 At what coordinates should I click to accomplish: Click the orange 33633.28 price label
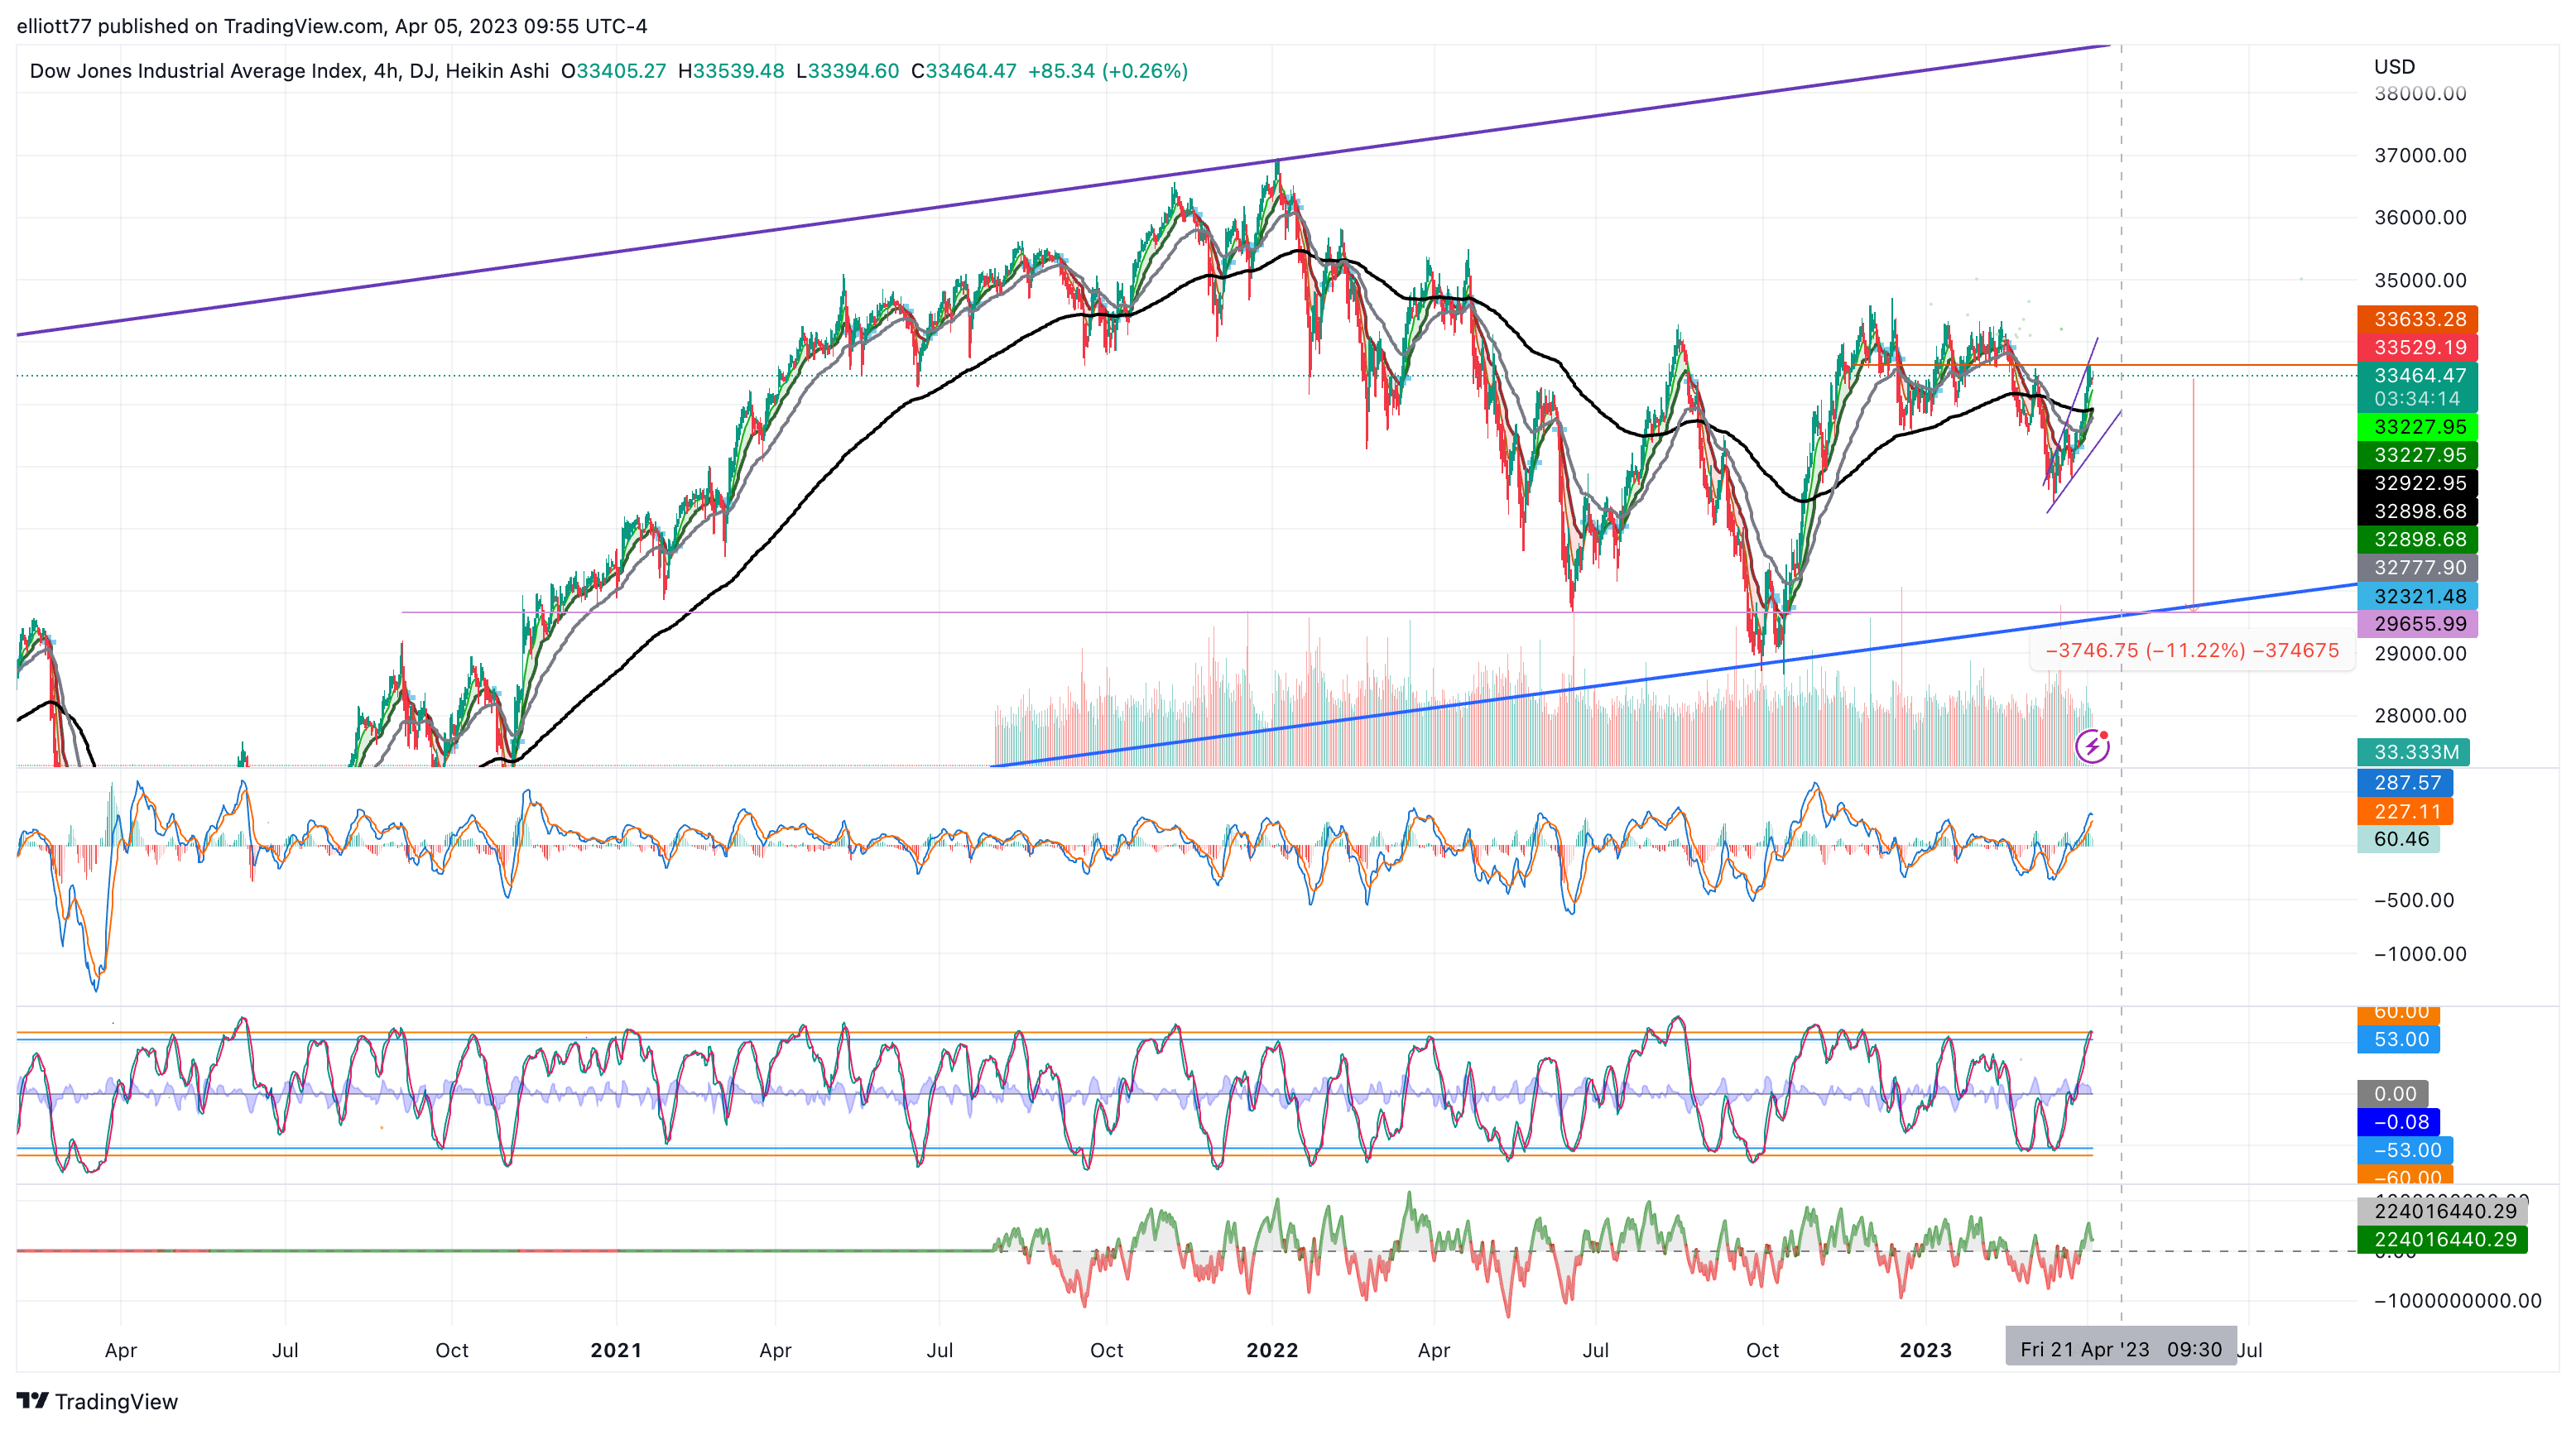tap(2417, 319)
